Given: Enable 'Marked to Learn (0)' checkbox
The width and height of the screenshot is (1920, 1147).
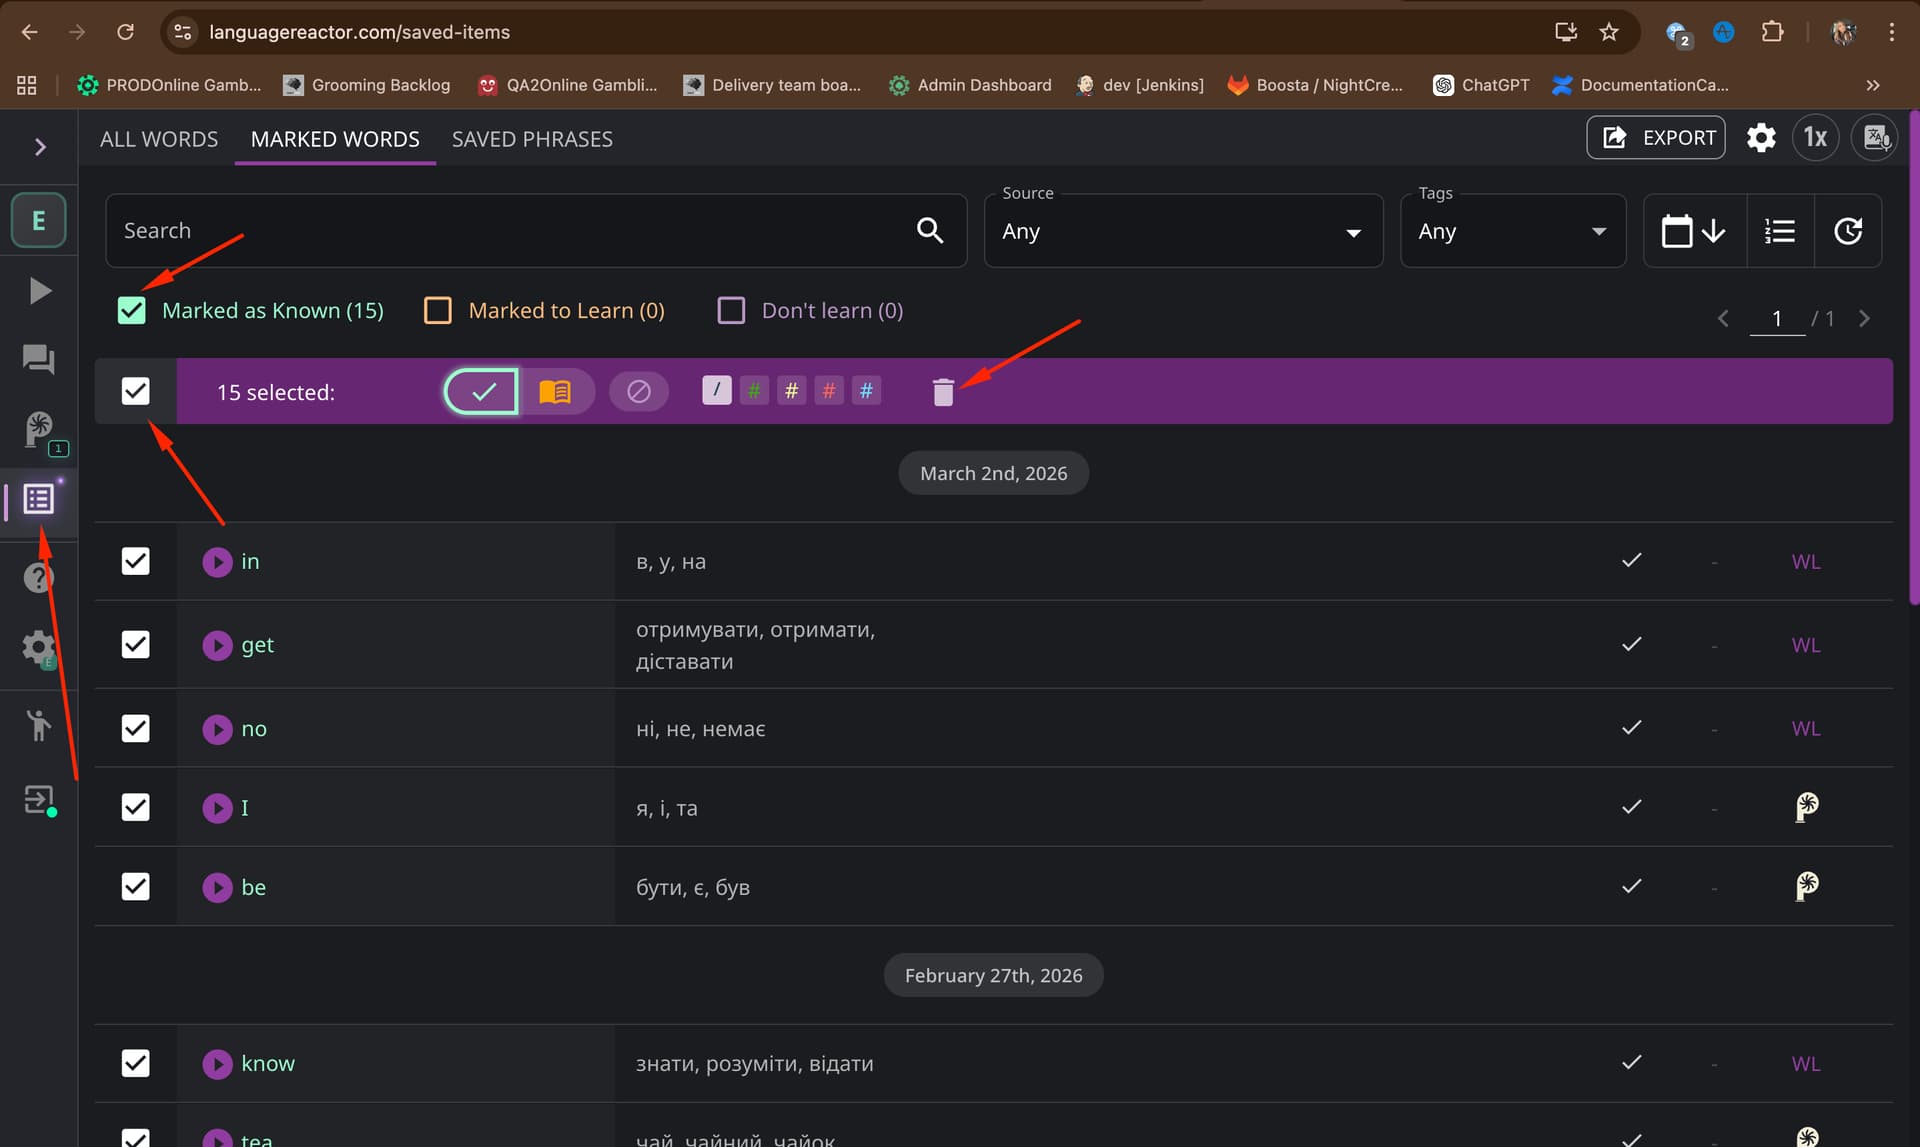Looking at the screenshot, I should coord(438,310).
